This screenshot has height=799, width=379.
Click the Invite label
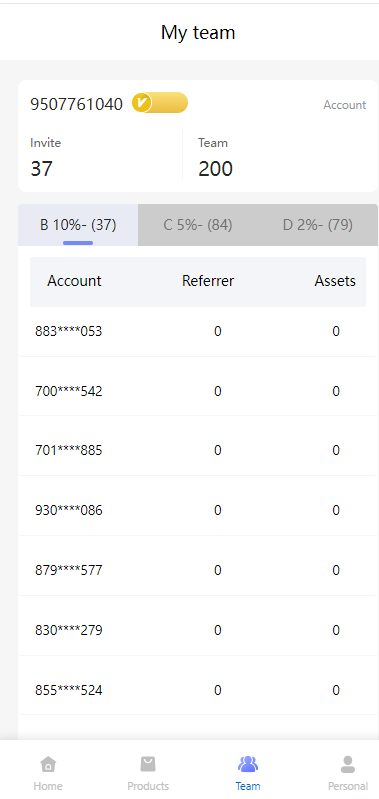tap(45, 143)
